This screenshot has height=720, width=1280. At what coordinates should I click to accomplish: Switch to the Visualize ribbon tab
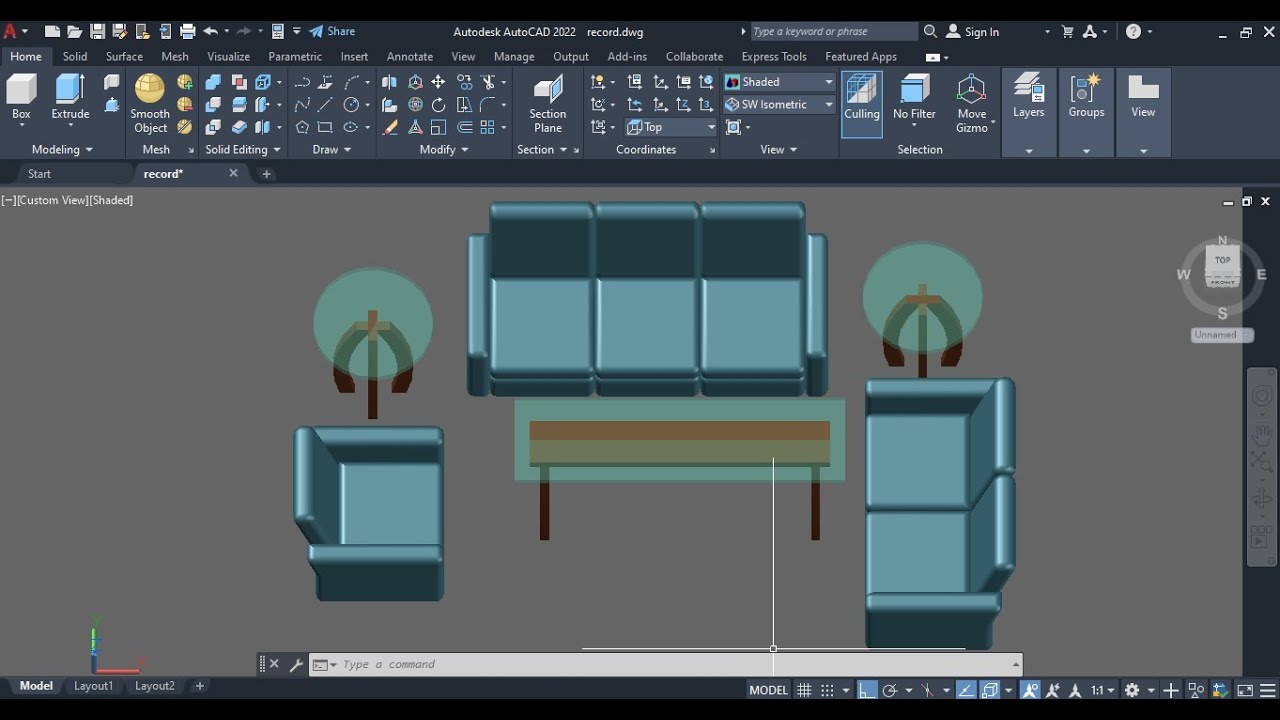point(228,57)
